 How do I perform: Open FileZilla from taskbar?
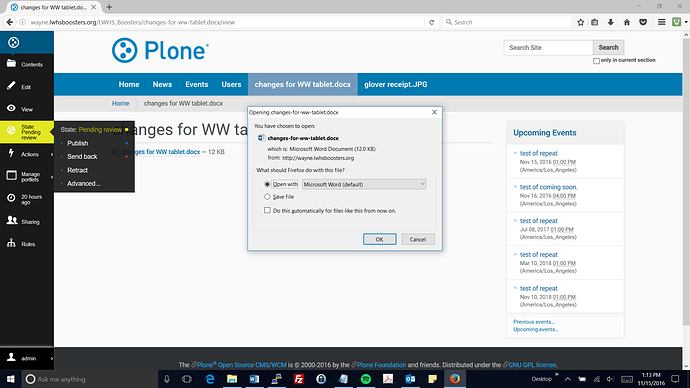[299, 379]
